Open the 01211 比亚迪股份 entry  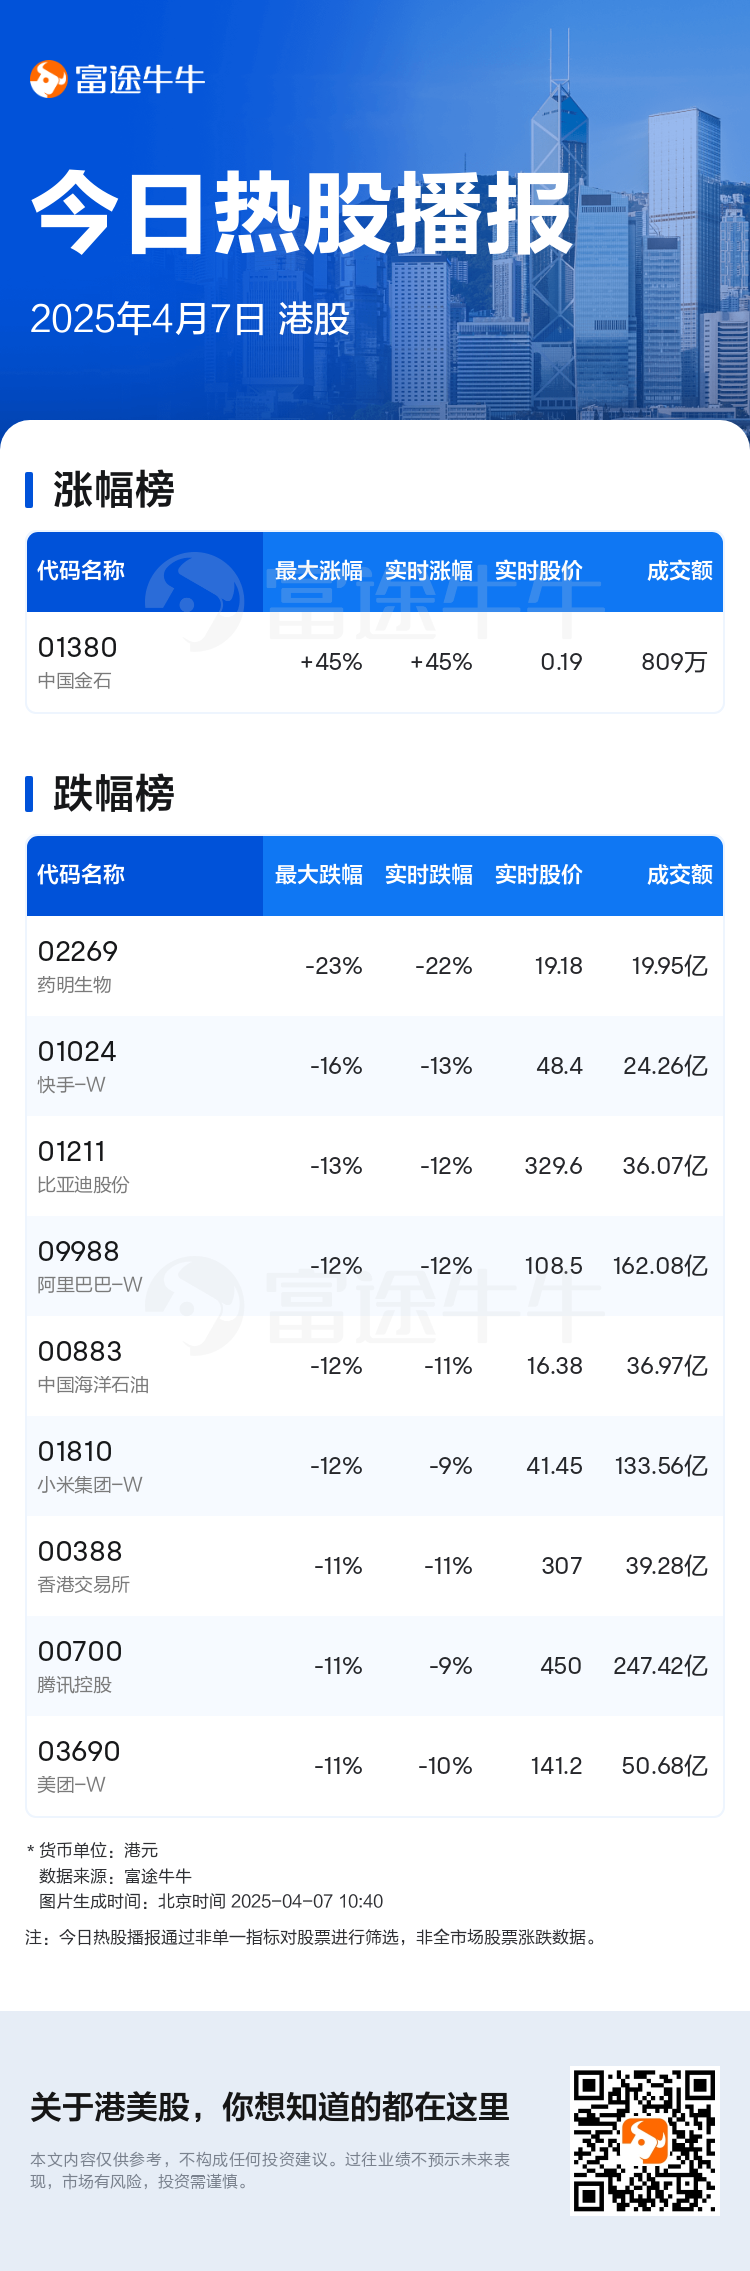375,1166
